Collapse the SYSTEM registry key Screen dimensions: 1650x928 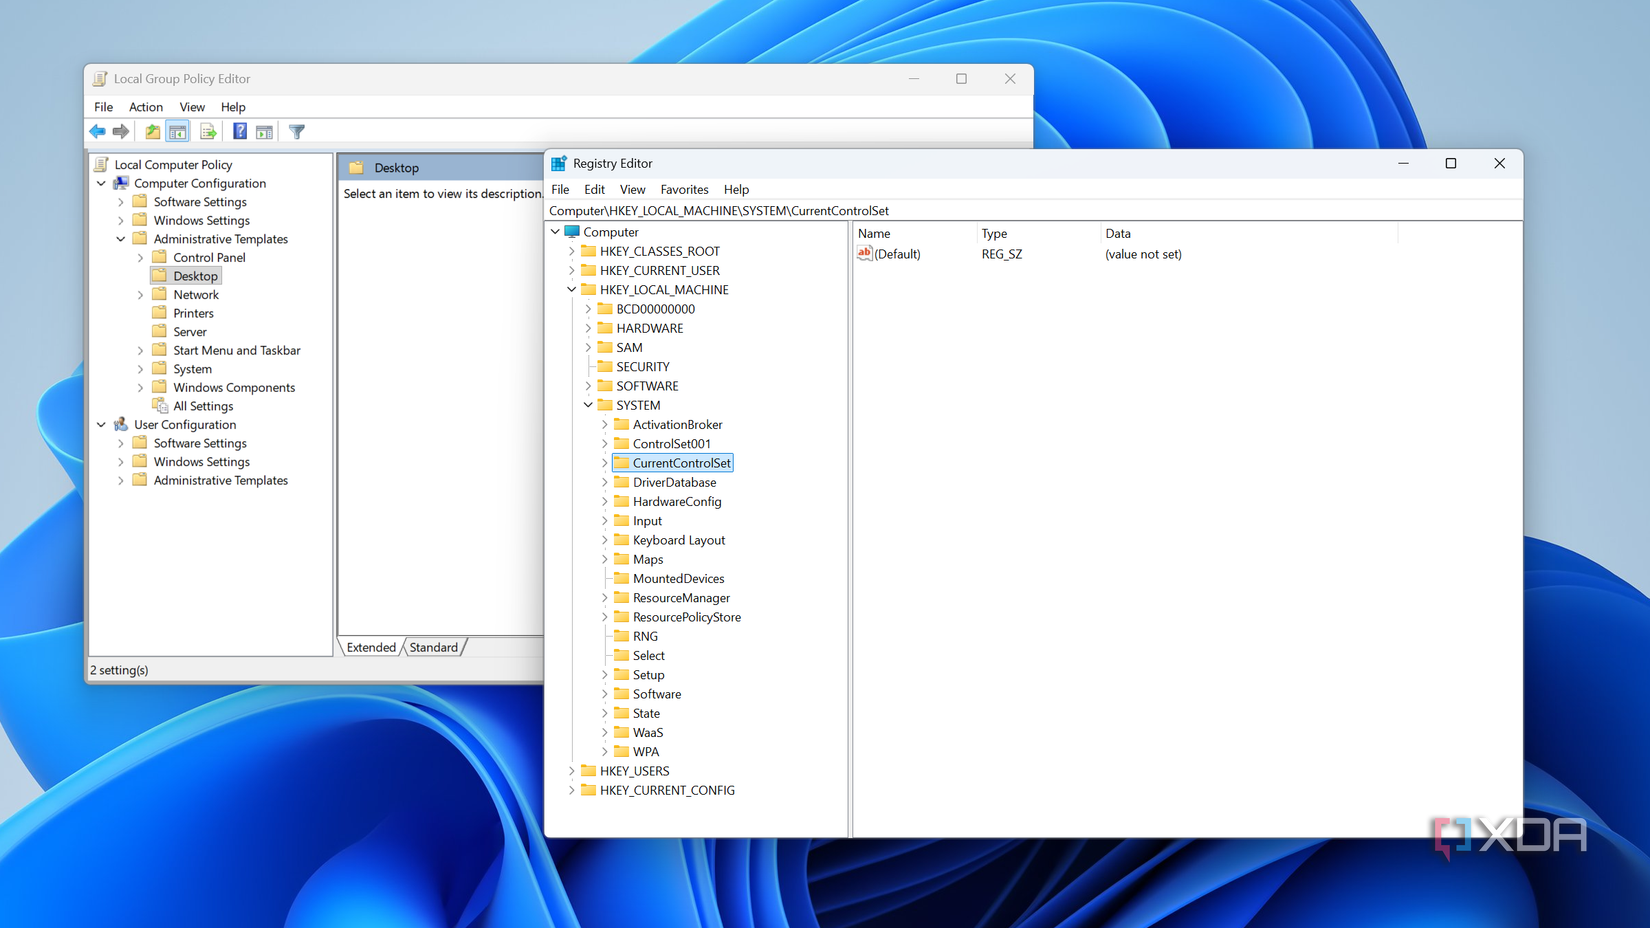[x=588, y=405]
